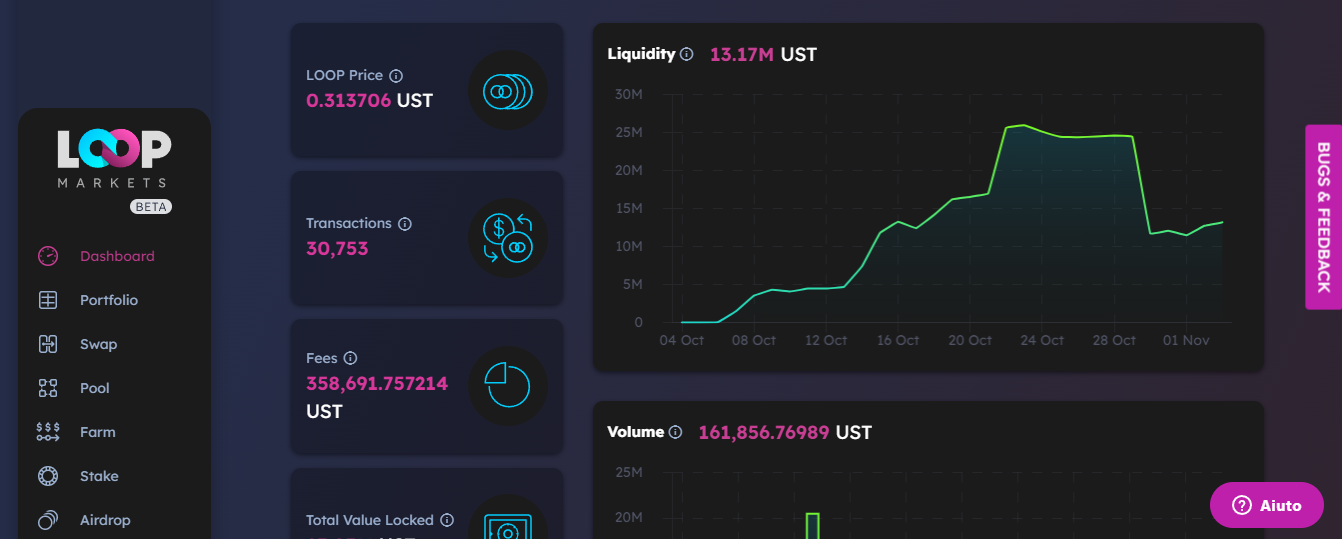Screen dimensions: 1342x539
Task: Go to the Airdrop page
Action: pyautogui.click(x=105, y=520)
